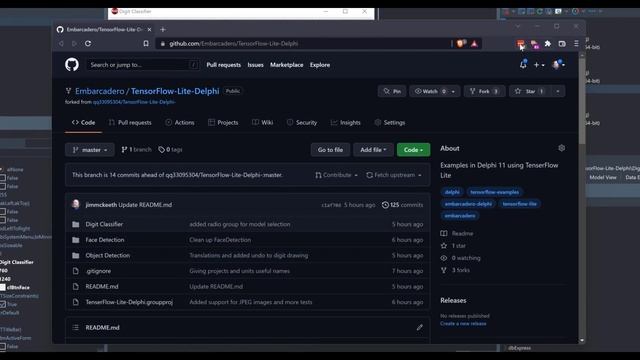Screen dimensions: 640x360
Task: Click Explore in the top navigation
Action: tap(320, 65)
